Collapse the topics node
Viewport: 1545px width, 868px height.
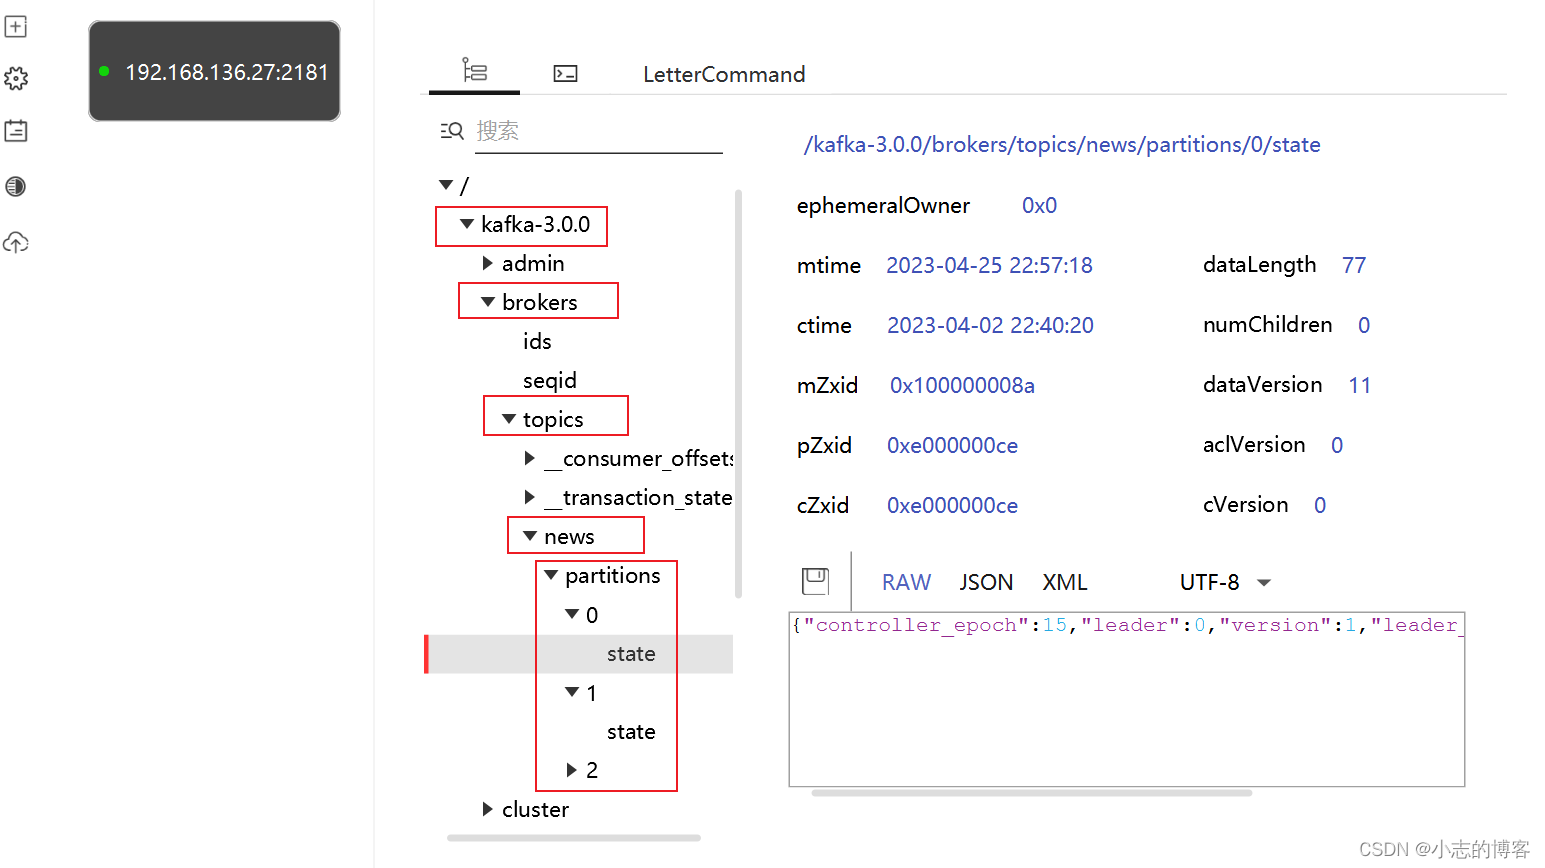click(x=509, y=419)
